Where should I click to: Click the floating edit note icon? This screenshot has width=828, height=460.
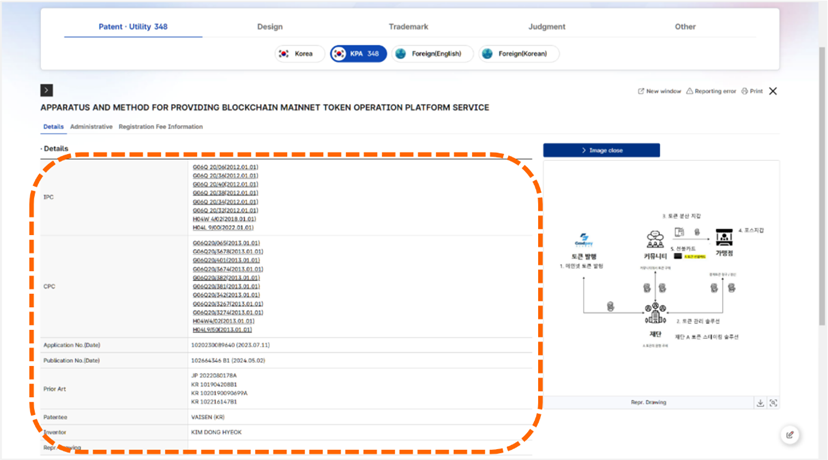(790, 435)
